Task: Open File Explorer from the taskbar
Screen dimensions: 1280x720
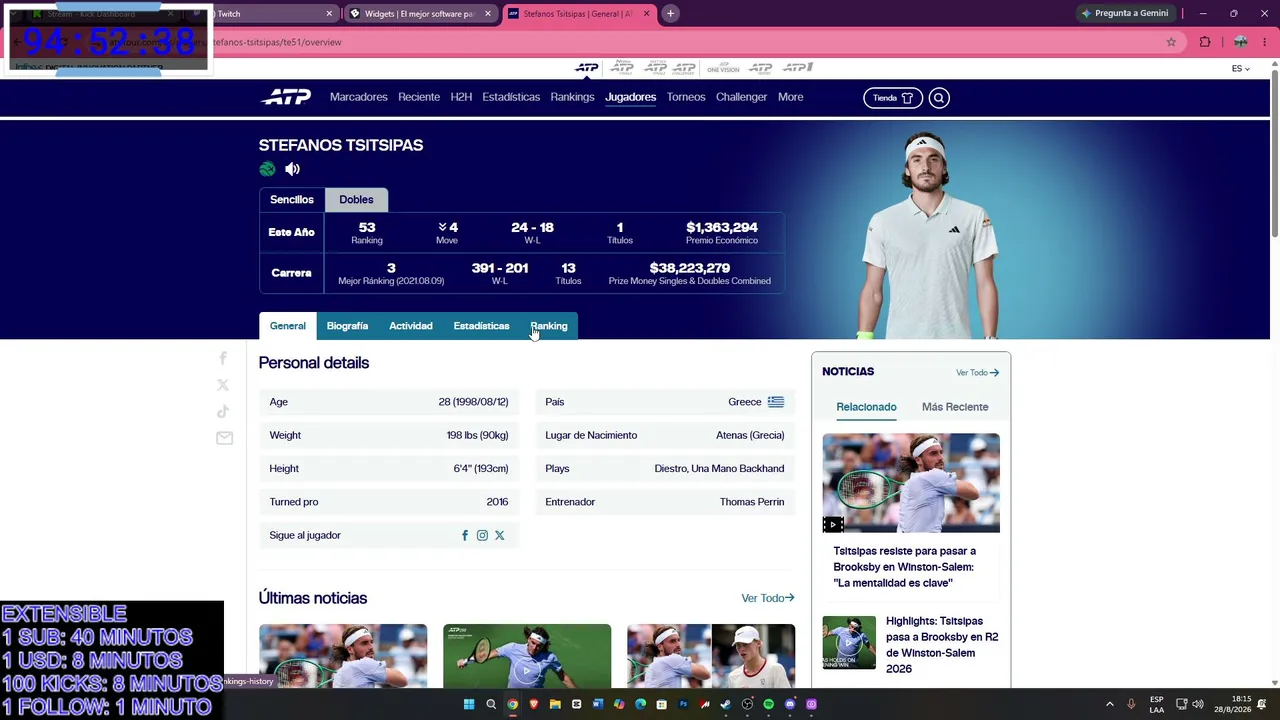Action: 555,704
